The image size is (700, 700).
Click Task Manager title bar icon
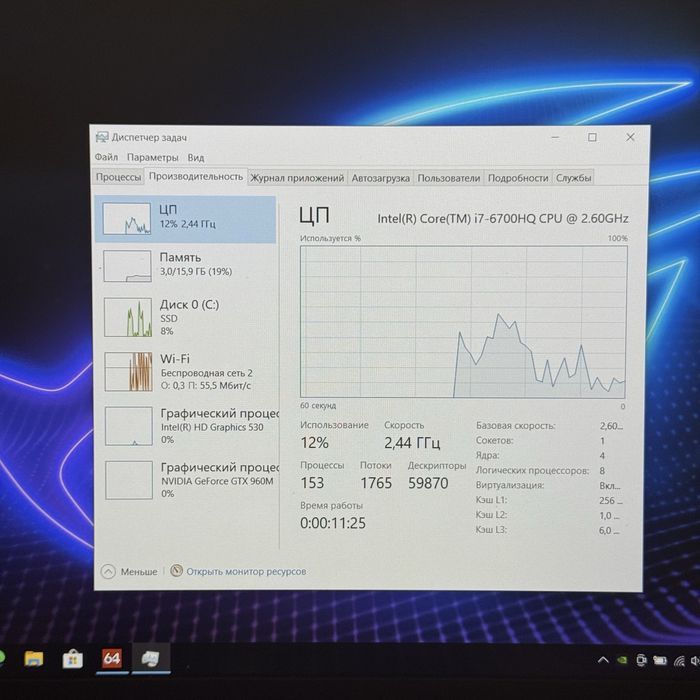click(102, 137)
